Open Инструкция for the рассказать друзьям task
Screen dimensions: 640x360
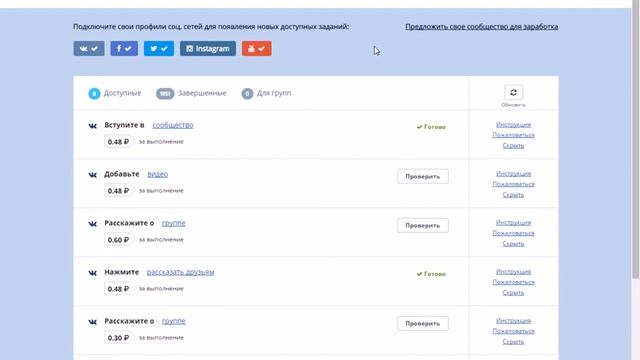click(x=513, y=271)
